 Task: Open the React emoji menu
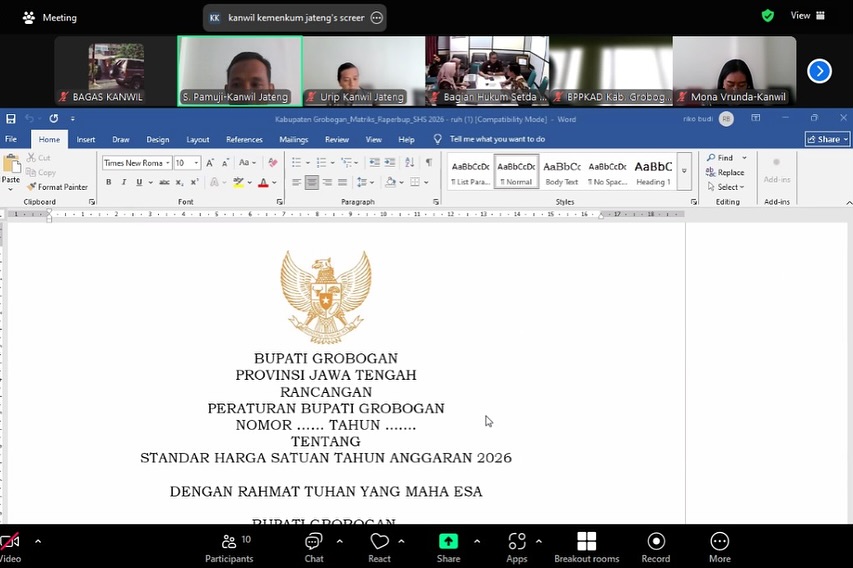[x=379, y=541]
